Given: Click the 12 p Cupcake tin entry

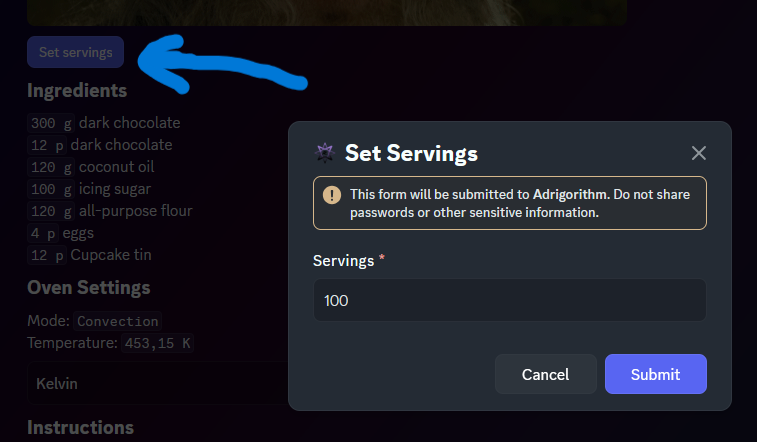Looking at the screenshot, I should (90, 255).
